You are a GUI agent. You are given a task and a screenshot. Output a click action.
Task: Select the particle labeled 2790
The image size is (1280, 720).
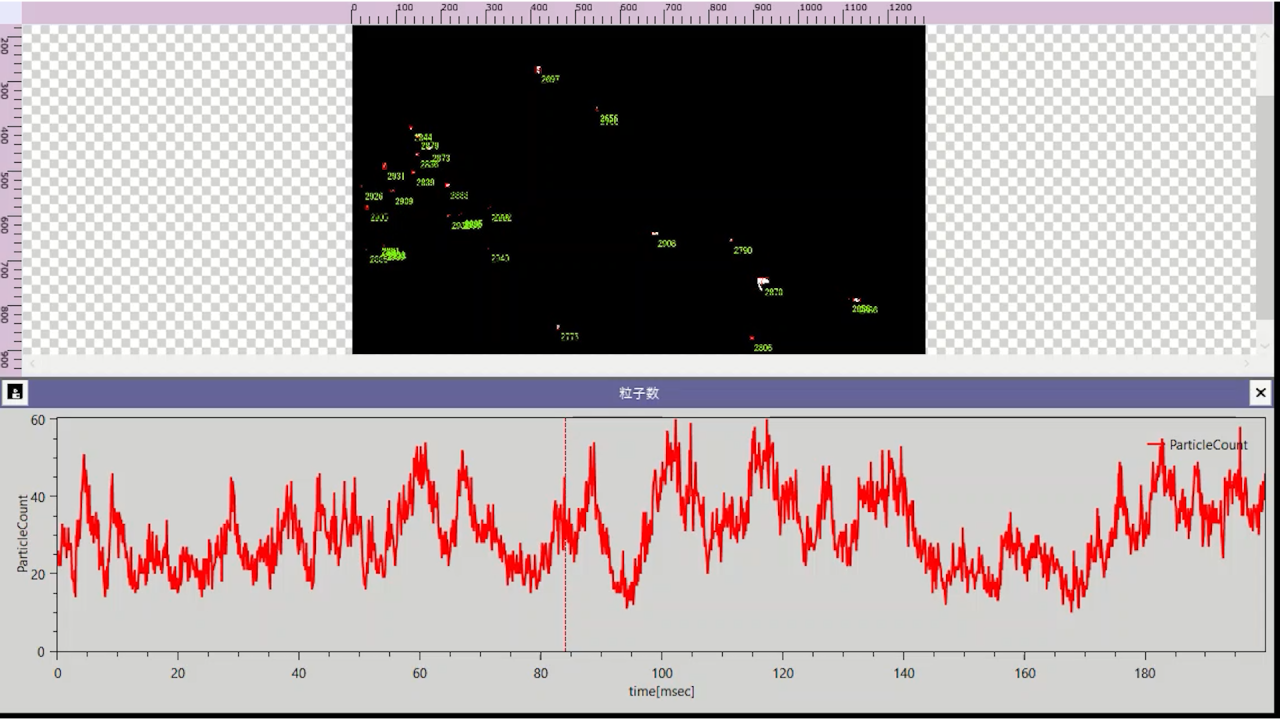click(x=731, y=241)
